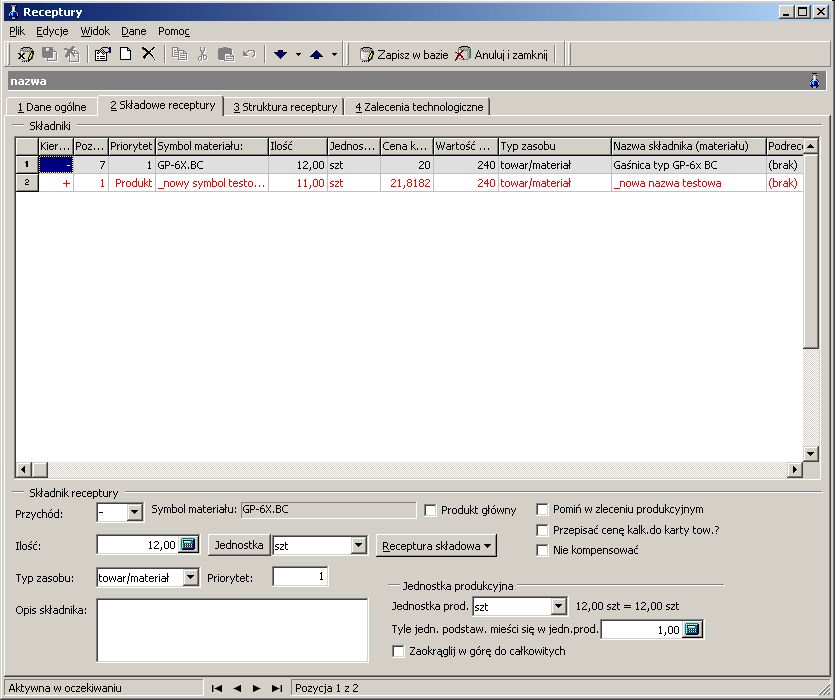Click the horizontal scrollbar left arrow in grid

pos(23,469)
